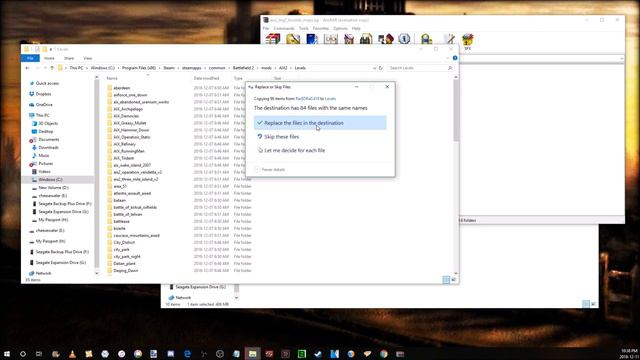Choose Let me decide for each file
Viewport: 640px width, 360px height.
coord(320,150)
